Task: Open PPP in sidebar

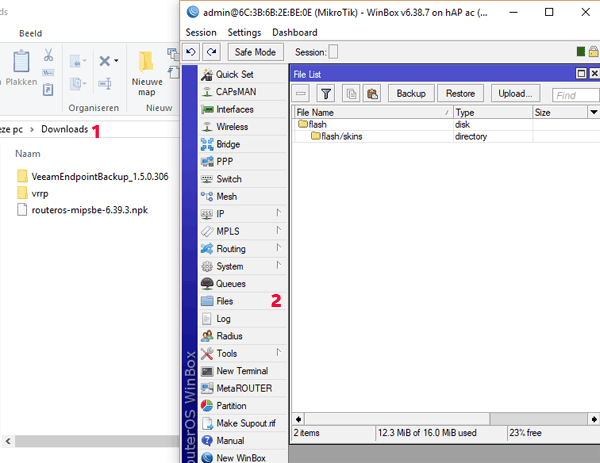Action: 243,161
